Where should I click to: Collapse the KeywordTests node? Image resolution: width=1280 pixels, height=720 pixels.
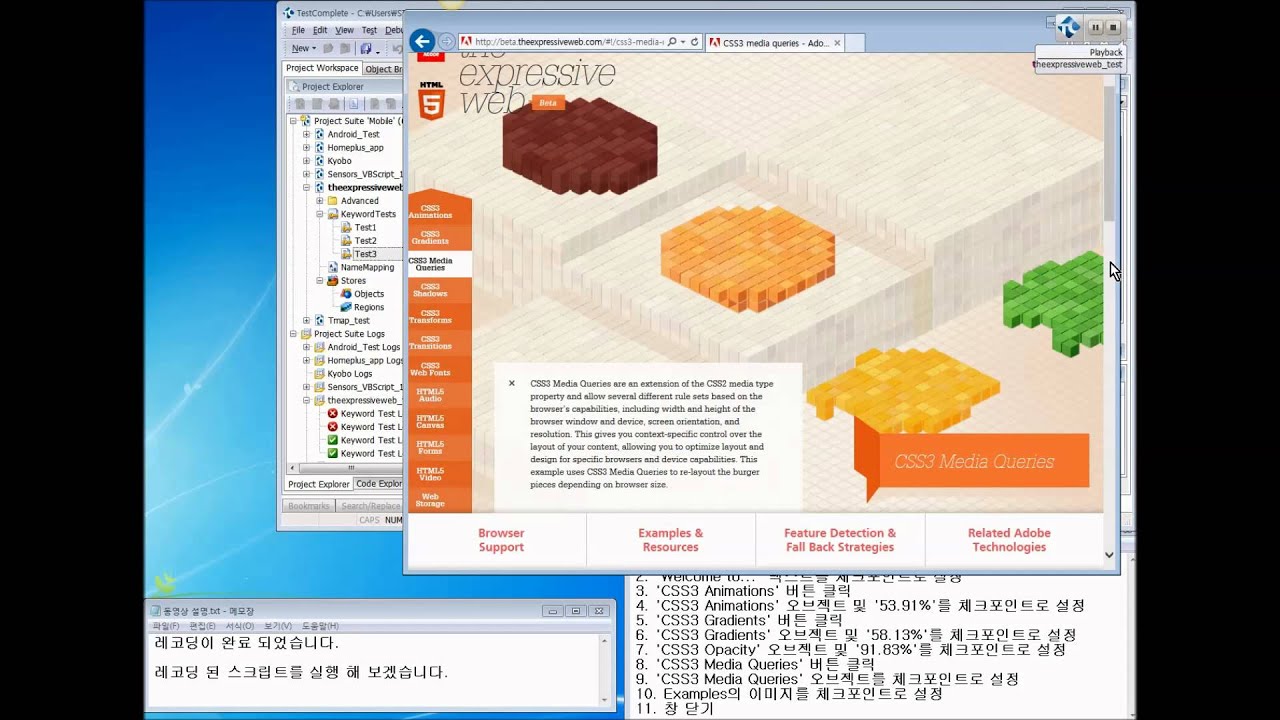[x=320, y=214]
